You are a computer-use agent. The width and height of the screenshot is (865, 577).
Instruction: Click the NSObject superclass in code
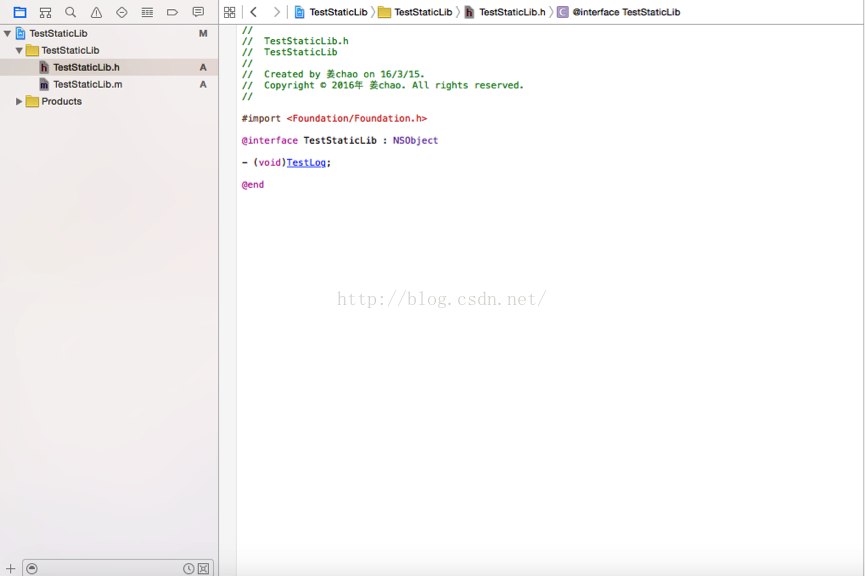[415, 141]
